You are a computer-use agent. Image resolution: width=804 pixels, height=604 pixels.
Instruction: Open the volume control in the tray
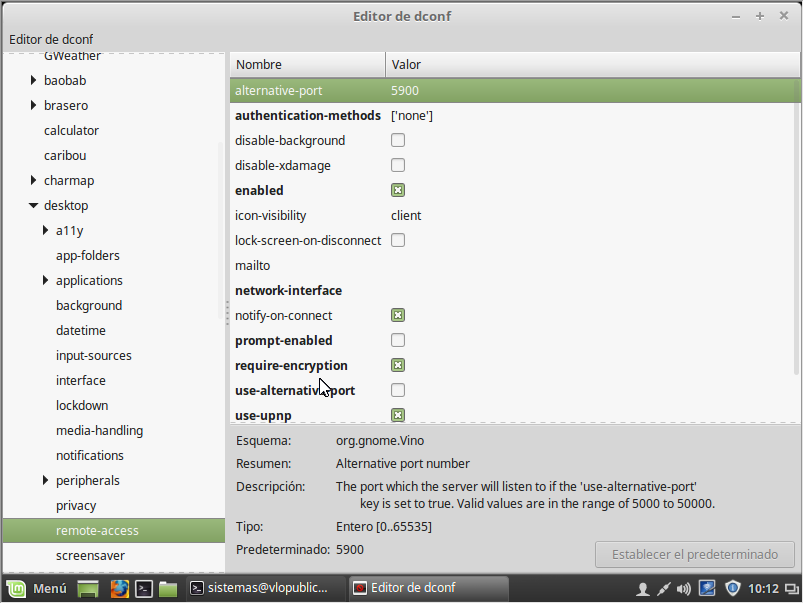tap(684, 588)
